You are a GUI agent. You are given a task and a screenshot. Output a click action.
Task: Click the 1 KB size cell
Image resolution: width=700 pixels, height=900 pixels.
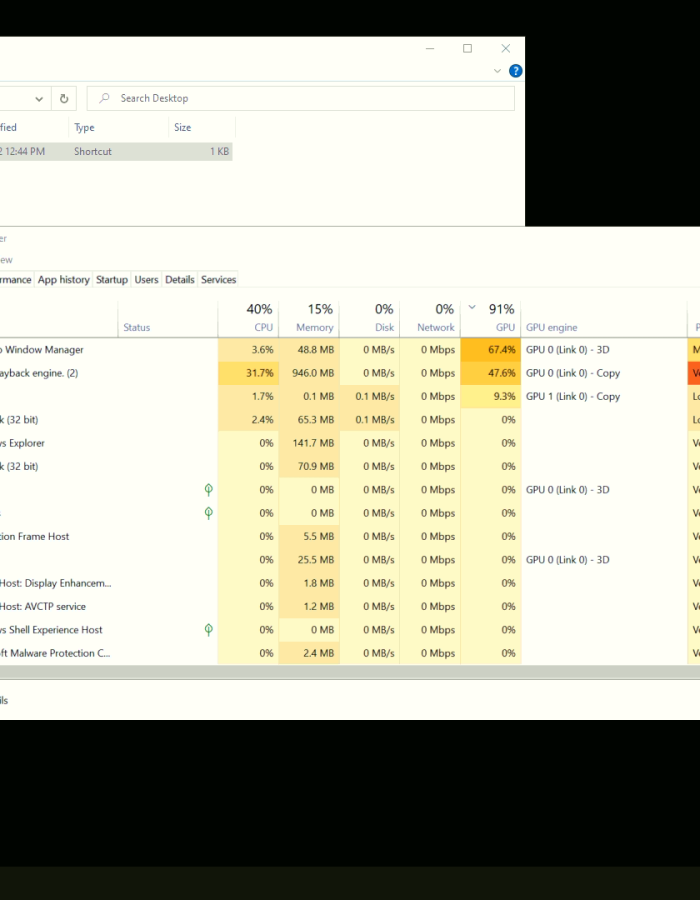tap(219, 152)
